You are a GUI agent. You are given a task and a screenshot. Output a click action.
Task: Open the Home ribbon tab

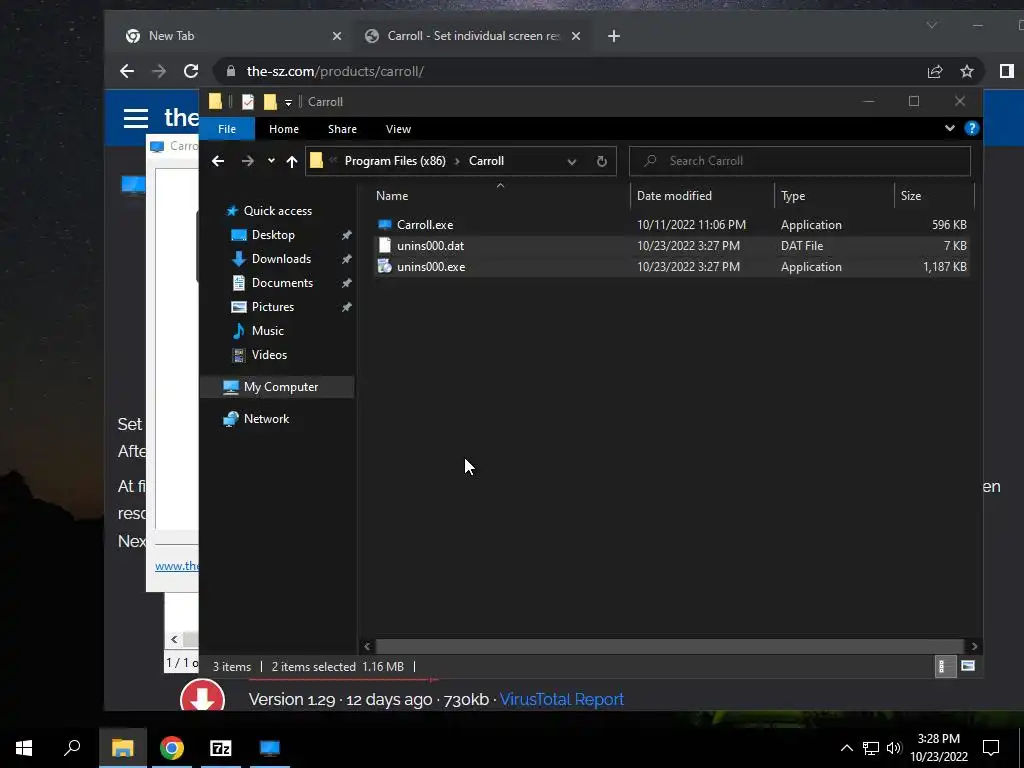[283, 129]
